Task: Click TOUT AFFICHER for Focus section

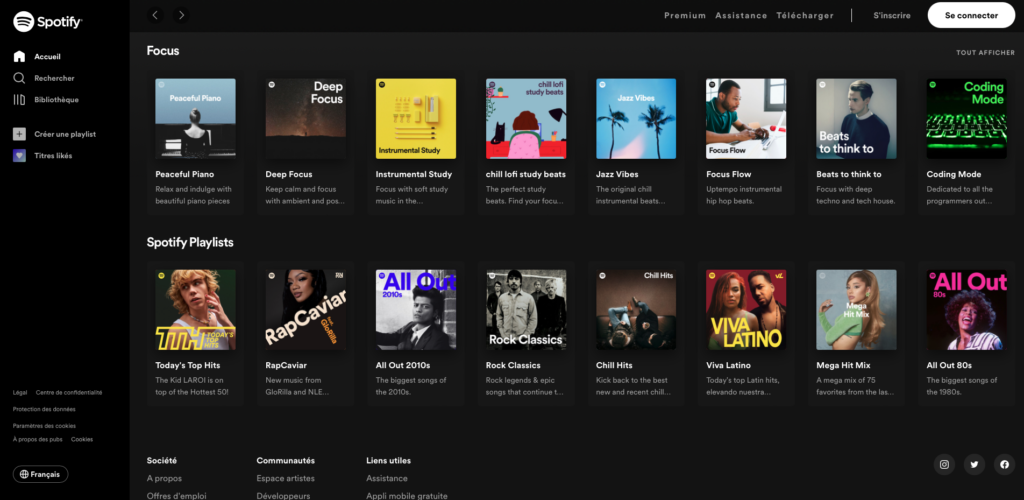Action: click(985, 53)
